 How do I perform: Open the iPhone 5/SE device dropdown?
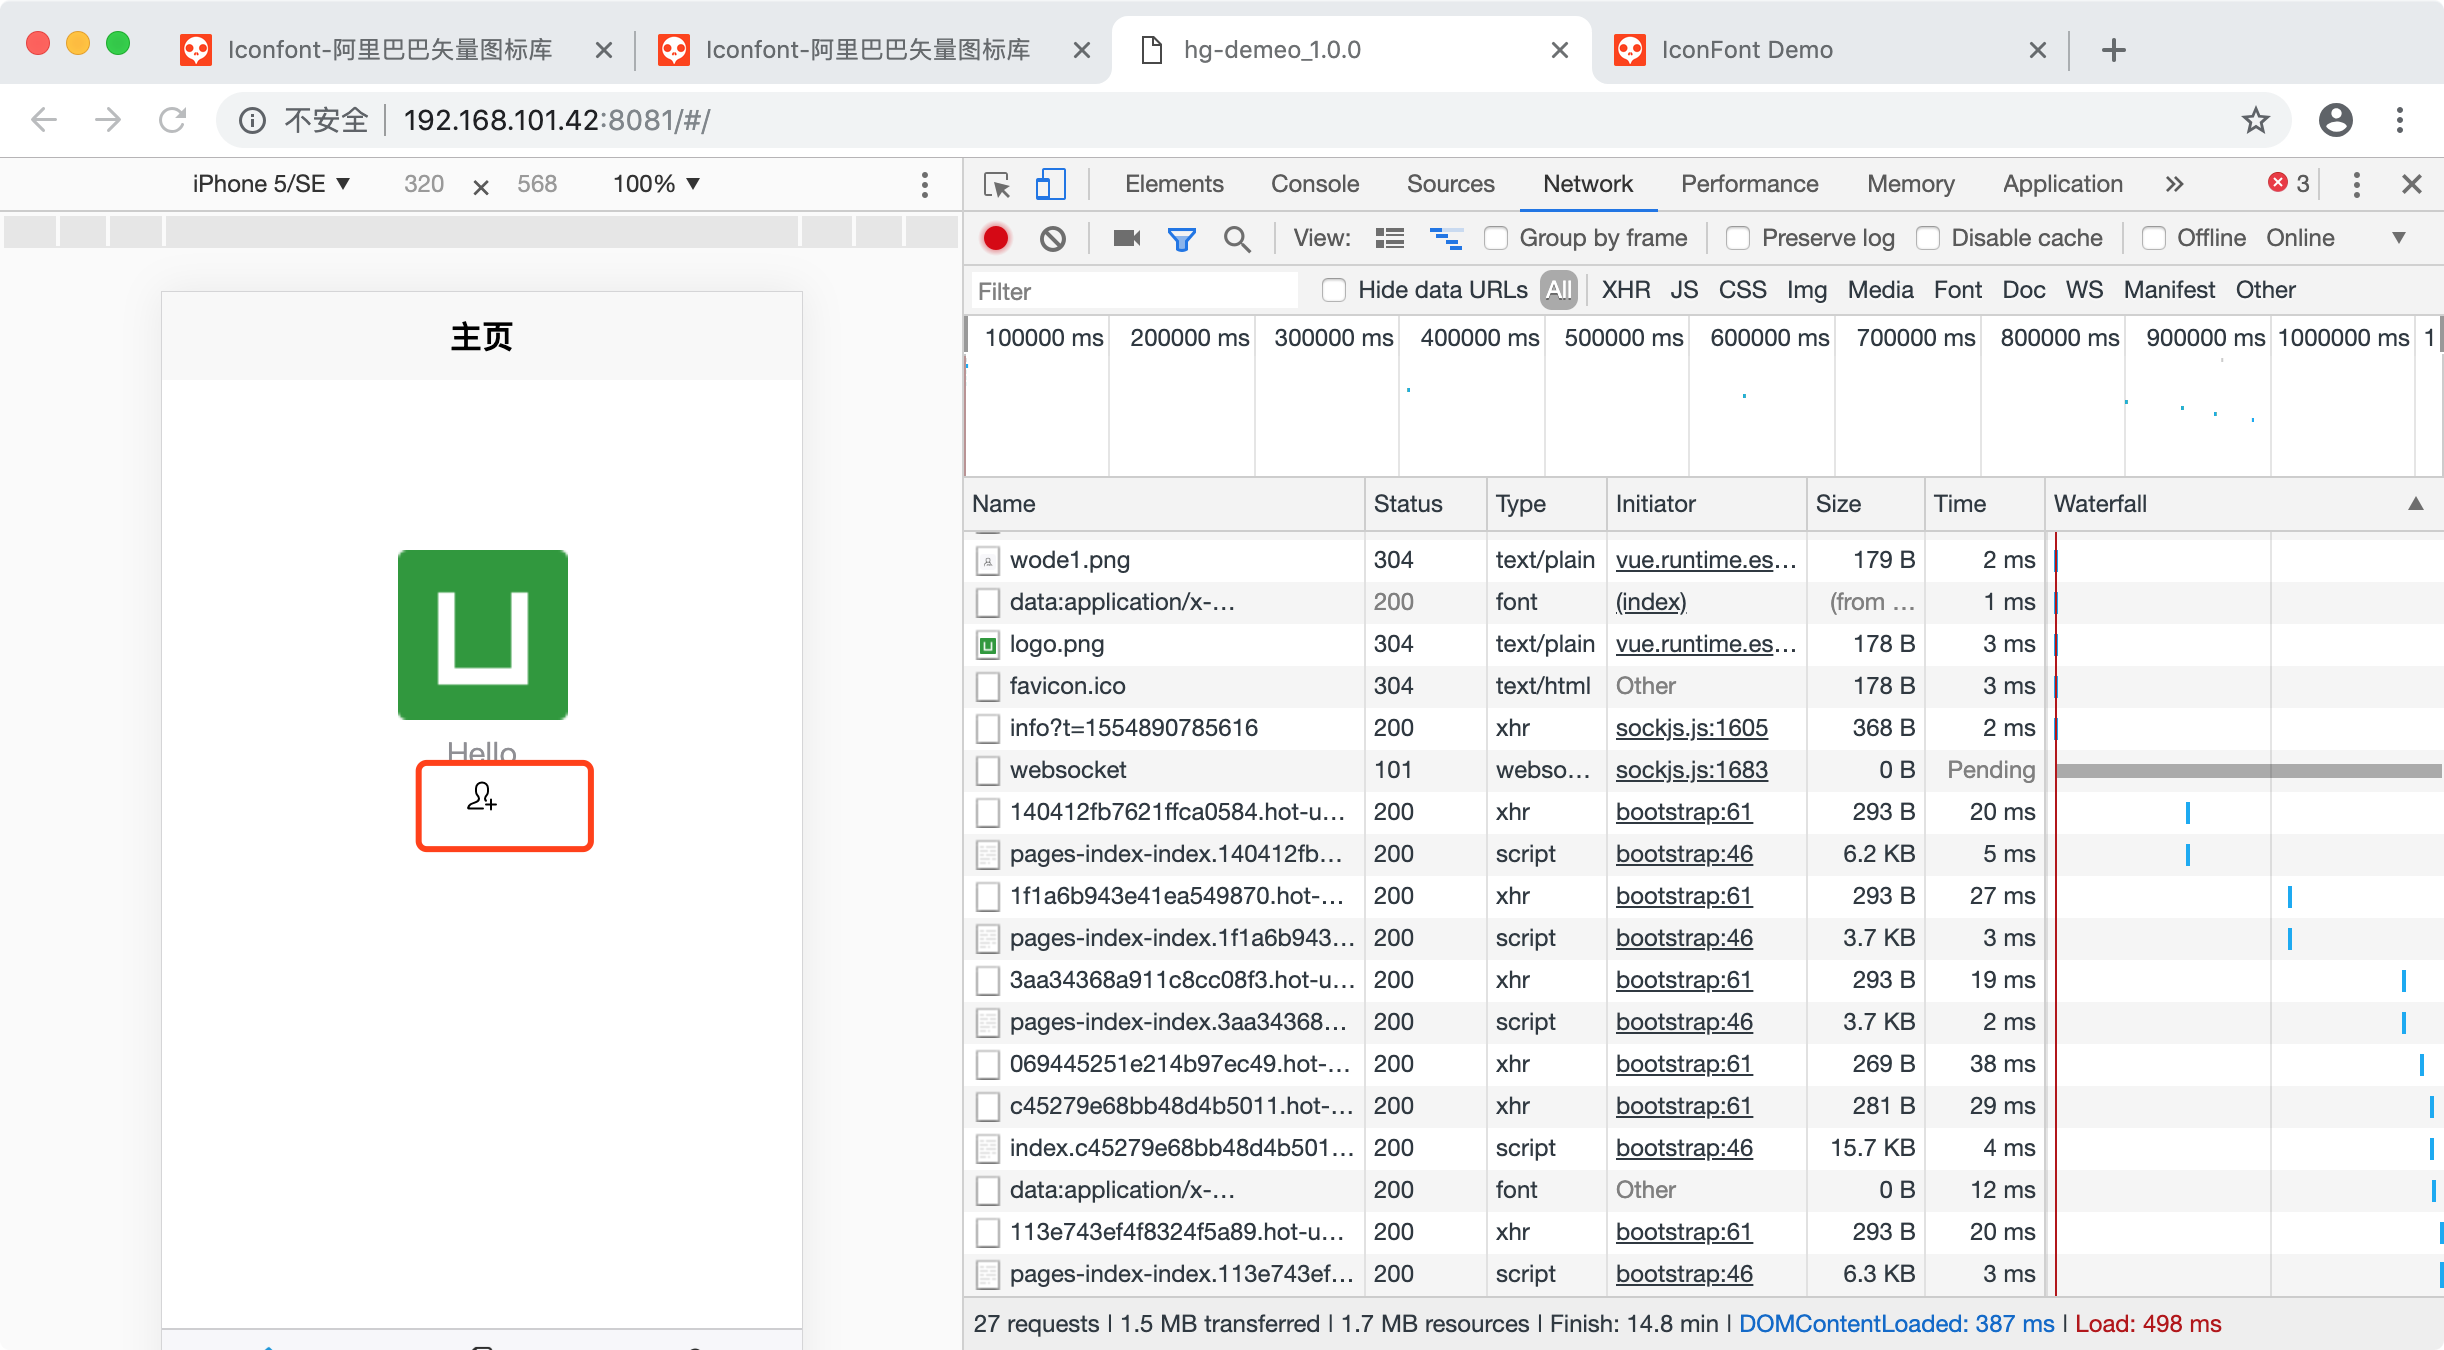point(271,184)
